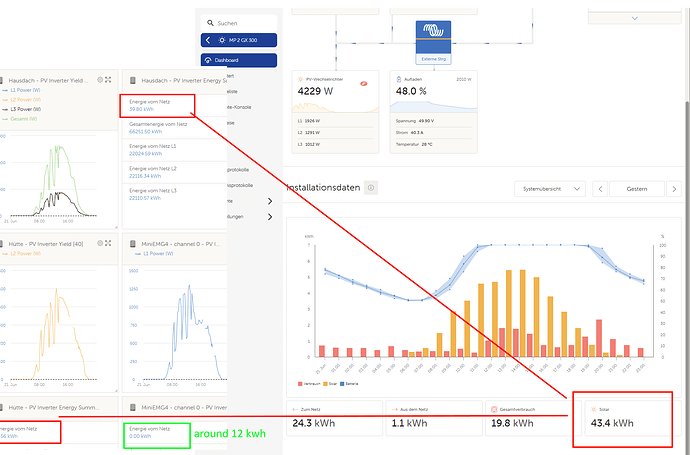
Task: Click the magnifier icon in Suchen box
Action: coord(210,23)
